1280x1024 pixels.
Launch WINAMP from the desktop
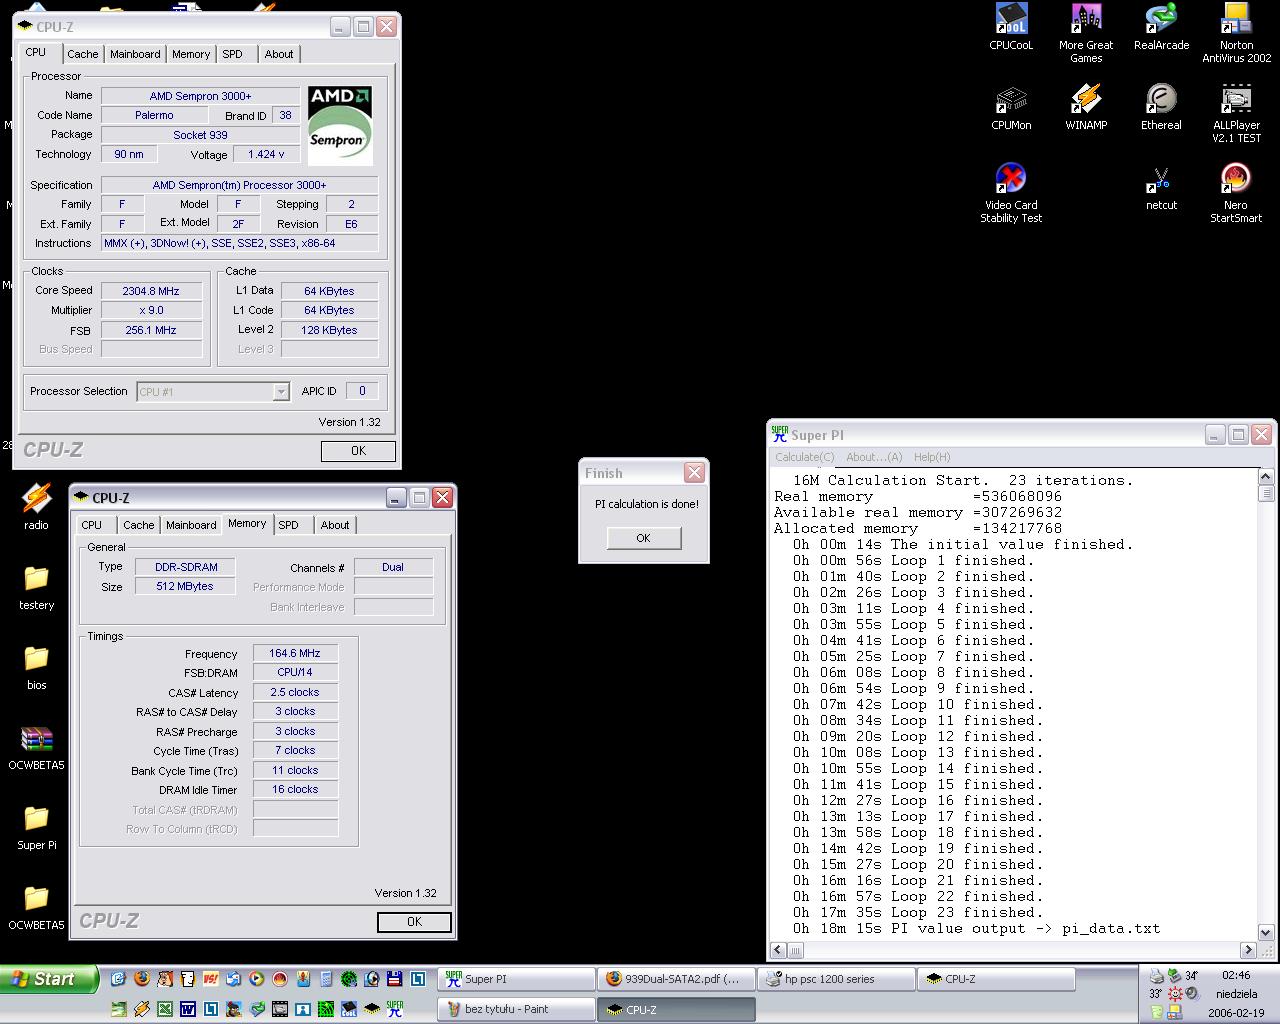click(1086, 100)
